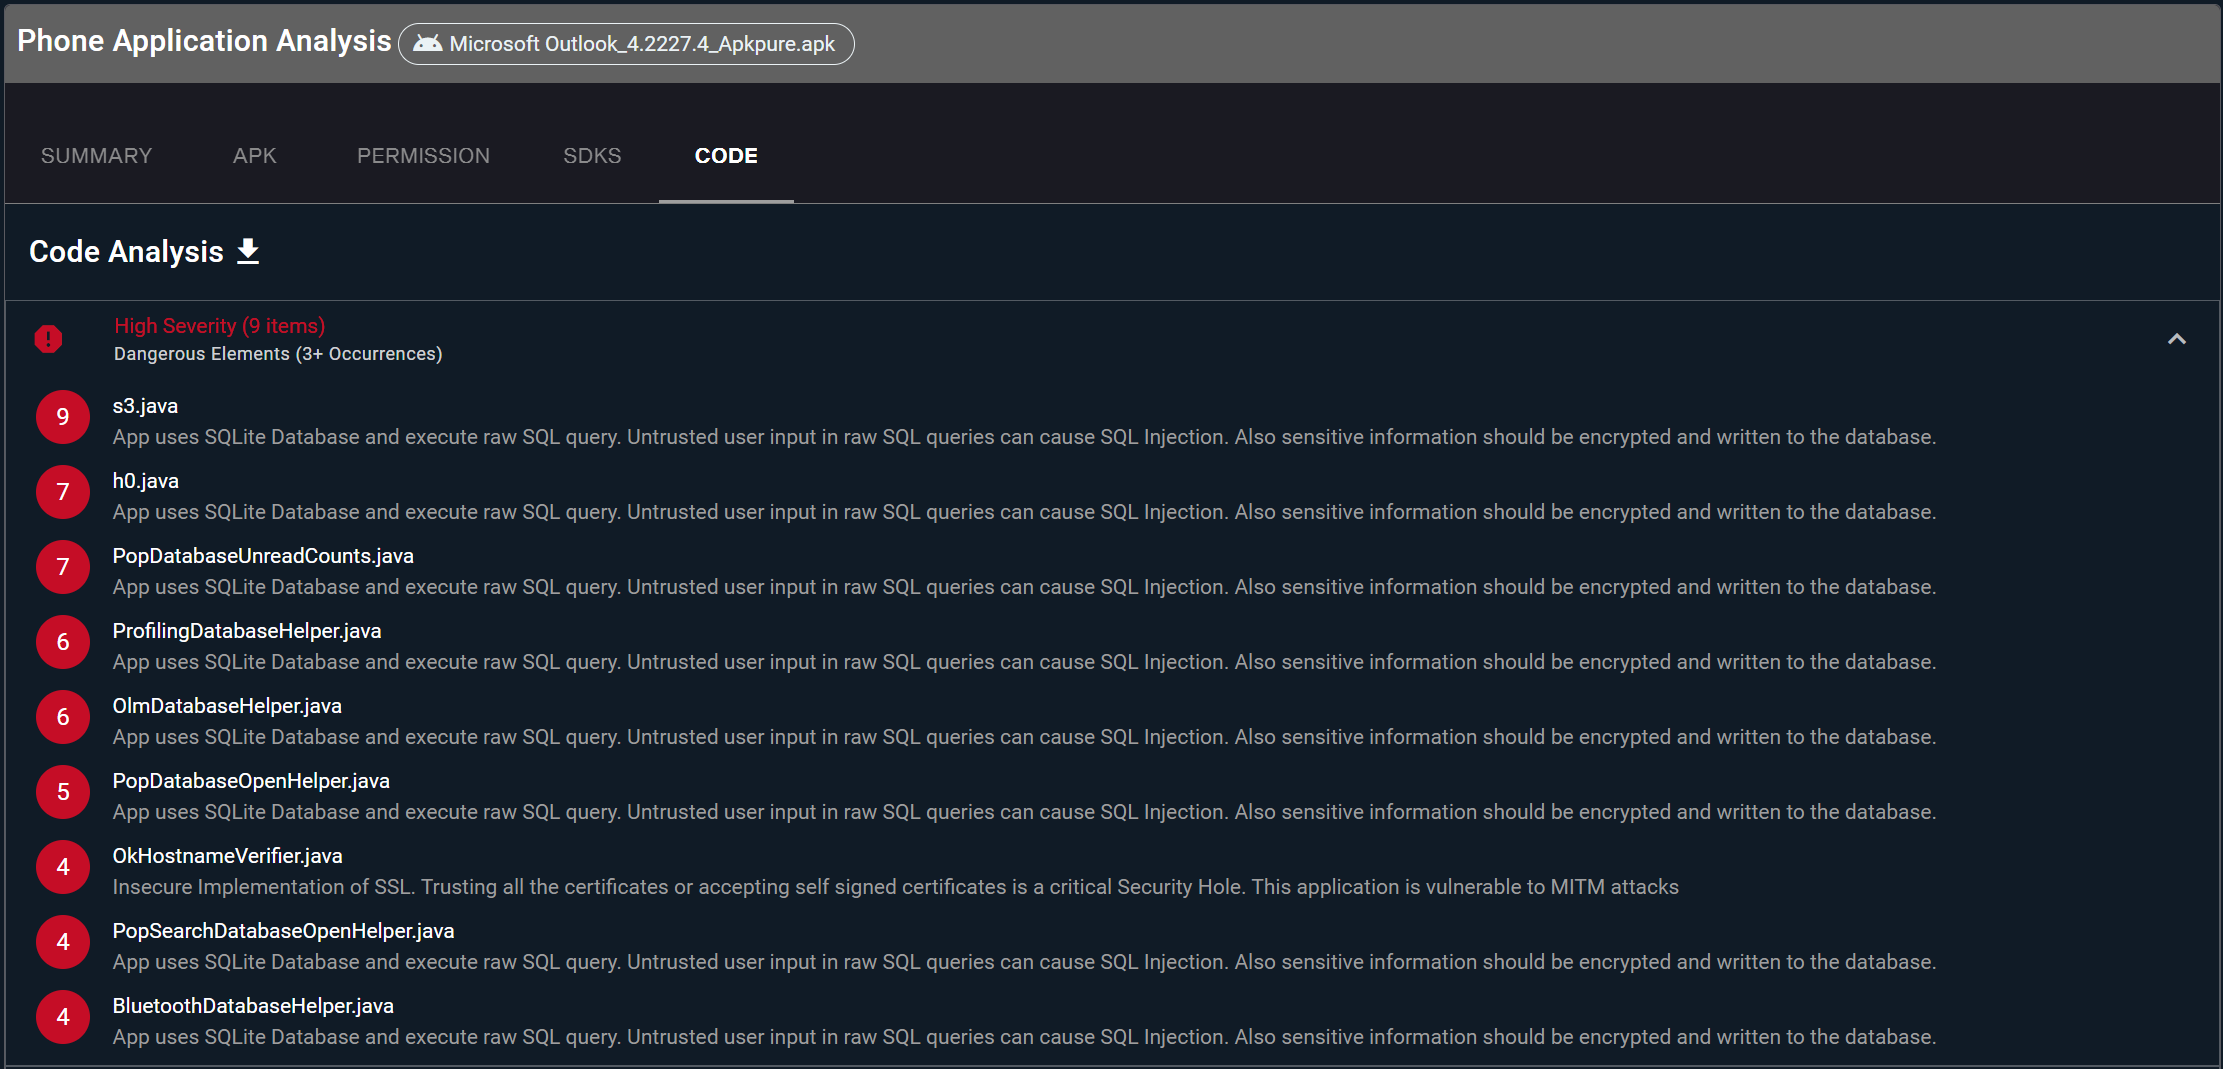
Task: Click the Dangerous Elements (3+ Occurrences) subtitle
Action: pyautogui.click(x=278, y=354)
